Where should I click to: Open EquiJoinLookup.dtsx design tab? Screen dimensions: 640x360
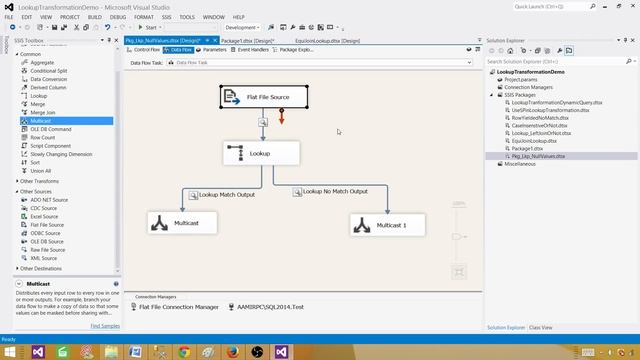(x=327, y=41)
